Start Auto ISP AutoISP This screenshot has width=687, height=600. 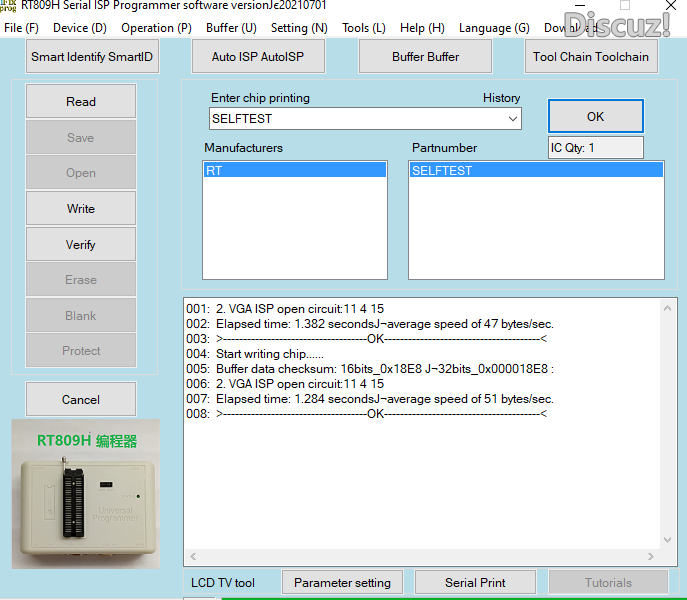coord(259,57)
